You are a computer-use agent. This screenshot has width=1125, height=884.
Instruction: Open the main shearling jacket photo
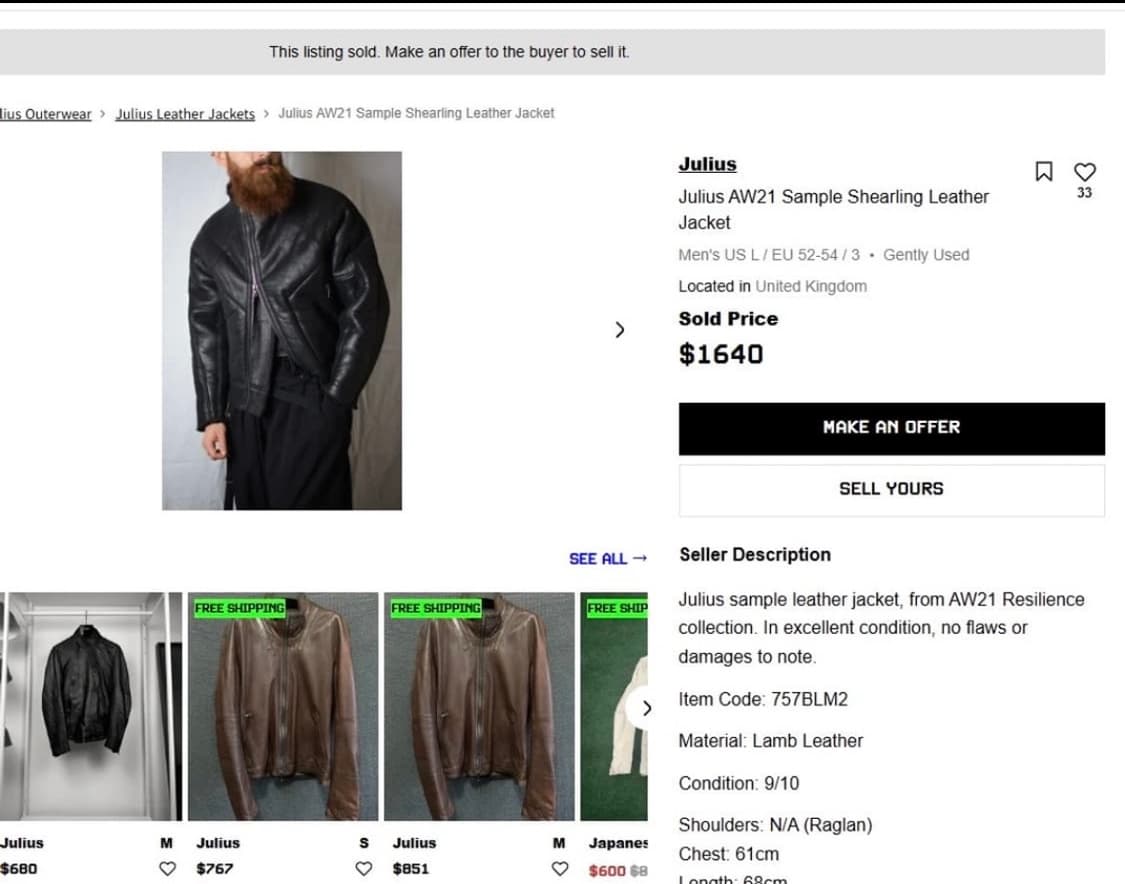(x=282, y=330)
